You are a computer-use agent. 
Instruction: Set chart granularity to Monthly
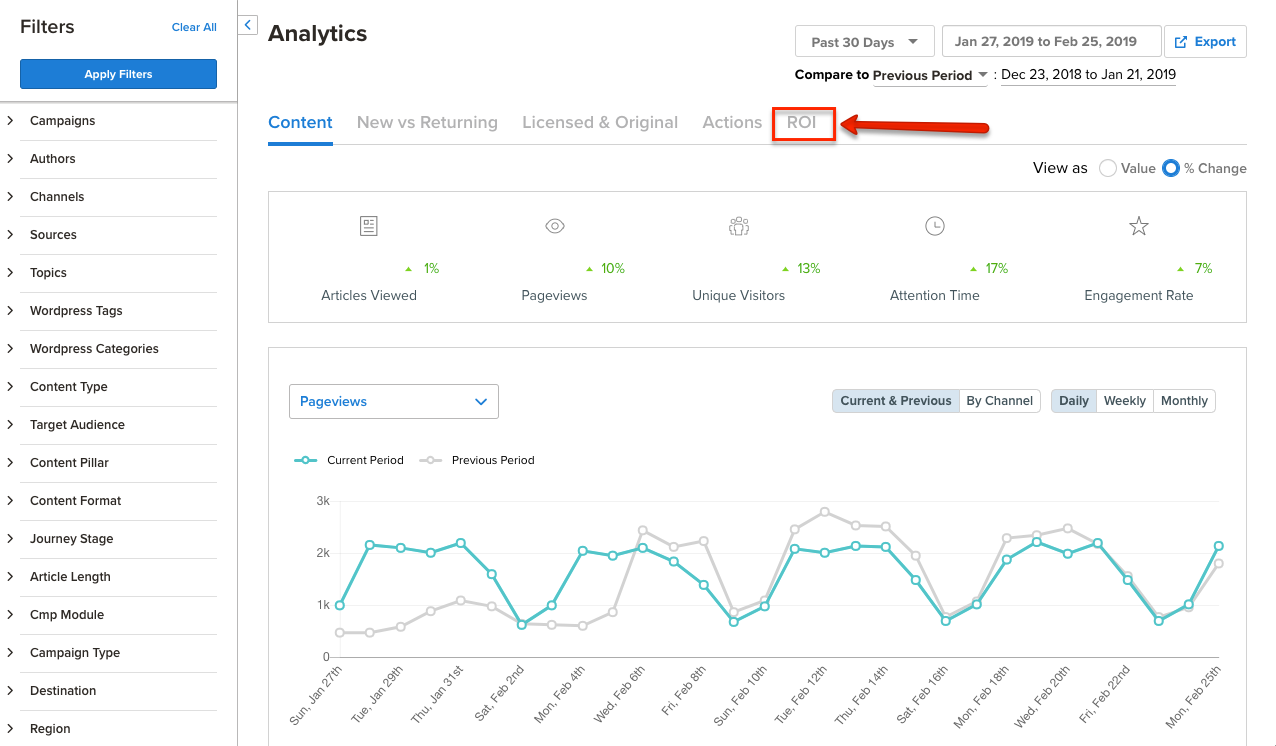(1185, 401)
